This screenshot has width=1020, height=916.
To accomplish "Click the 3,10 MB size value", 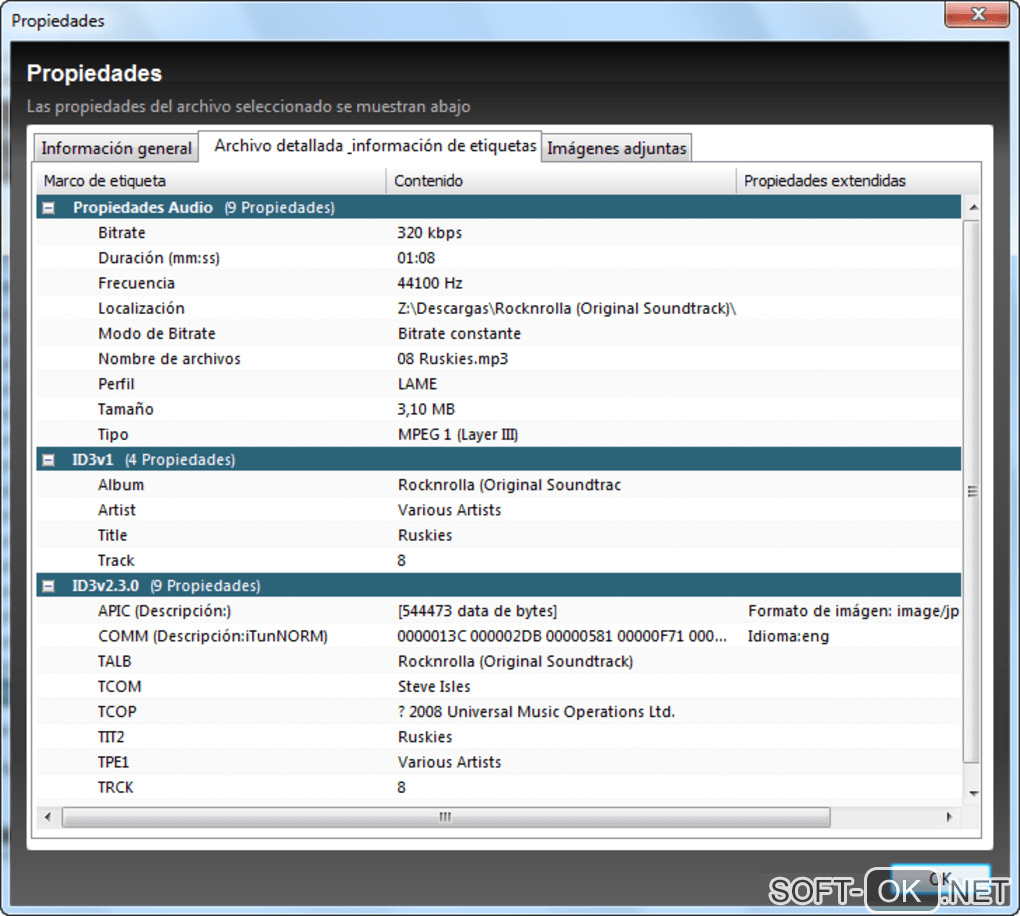I will (x=426, y=409).
